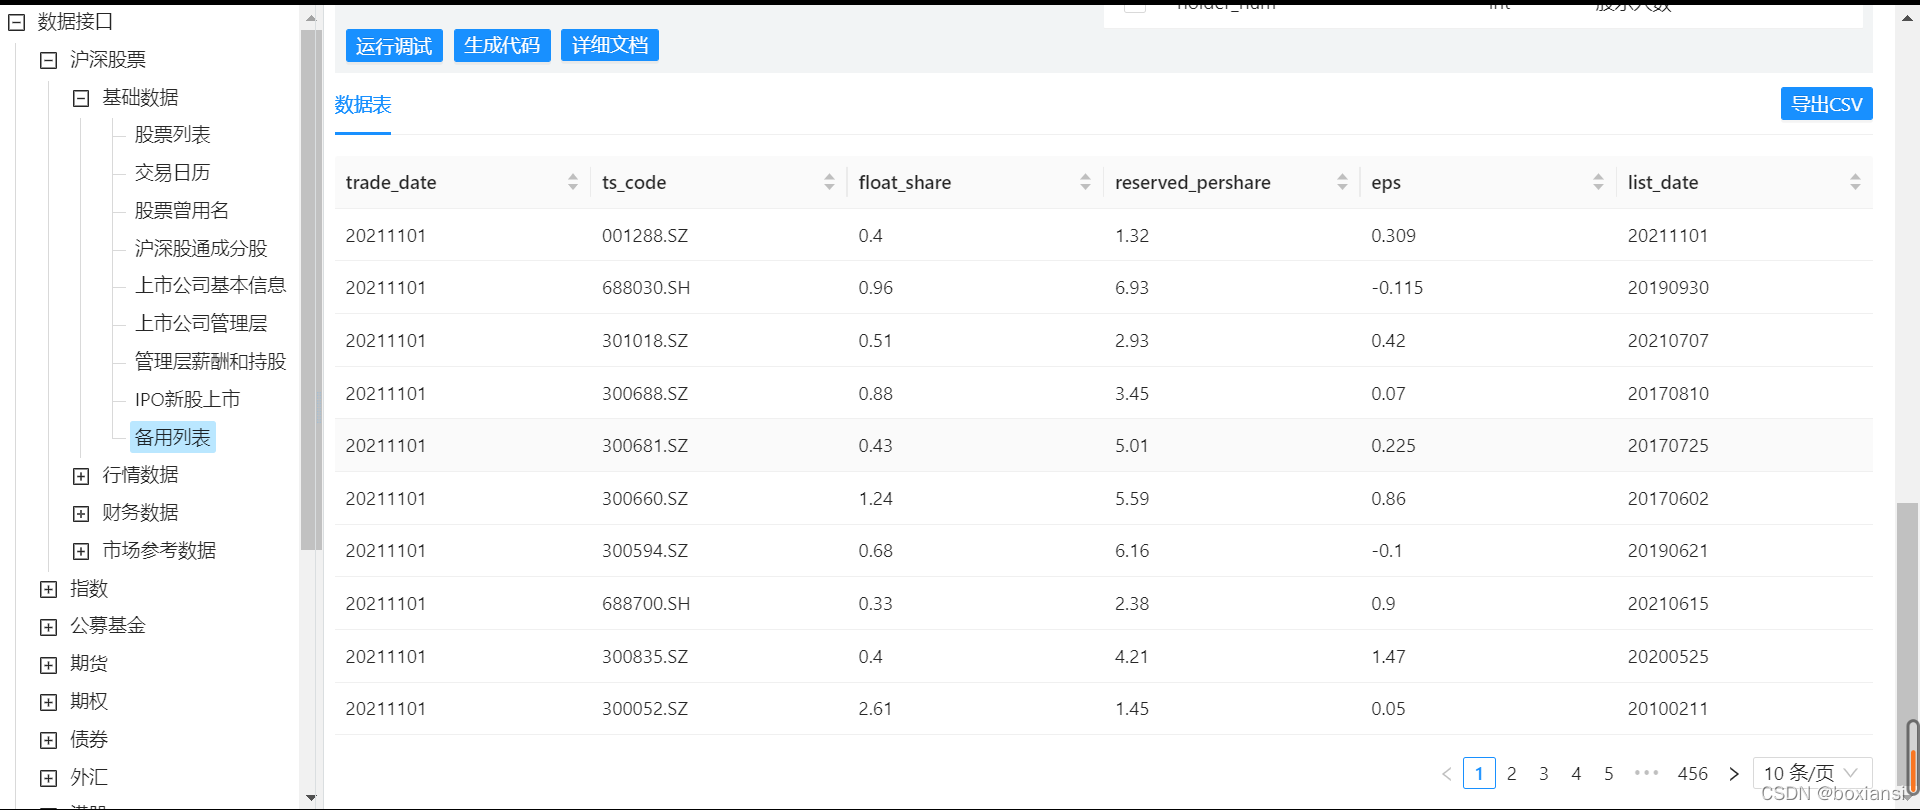Sort by ts_code column sort icon
The height and width of the screenshot is (810, 1920).
coord(829,182)
